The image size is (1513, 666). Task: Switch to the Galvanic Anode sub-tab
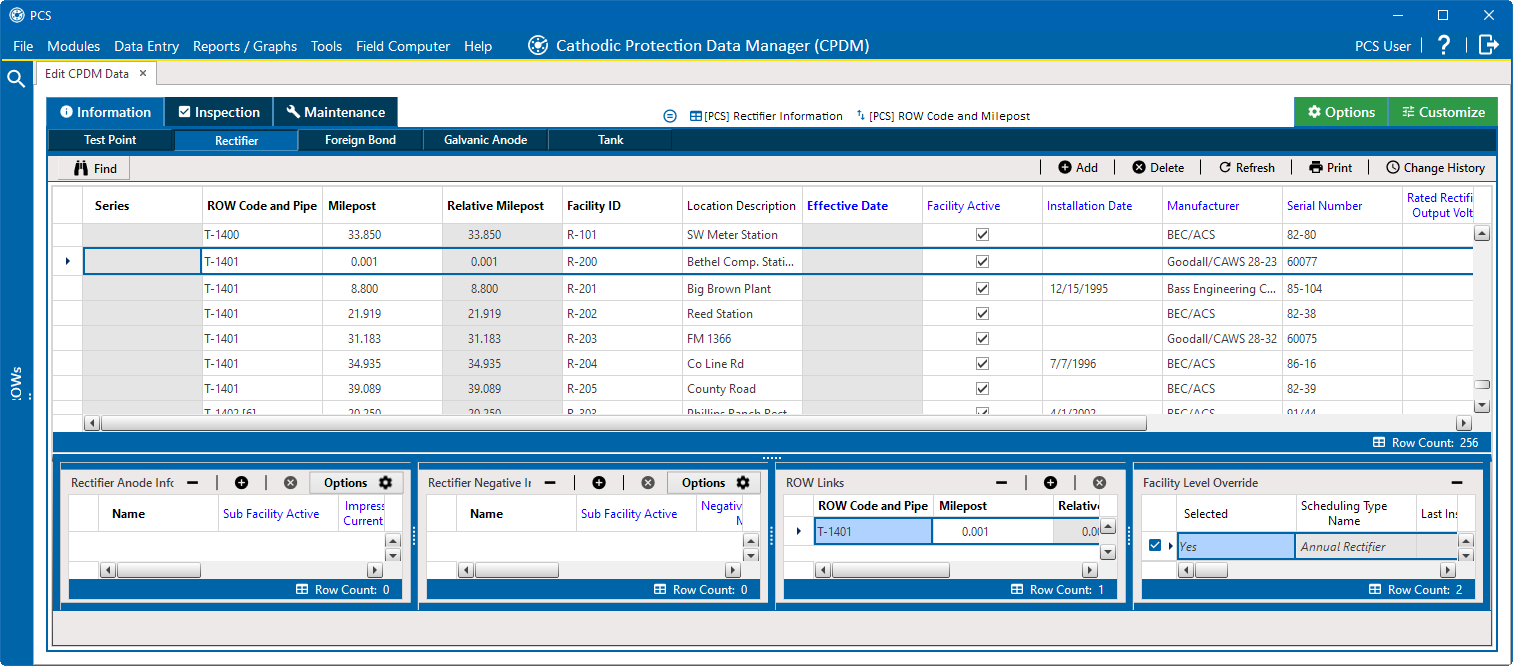tap(485, 140)
